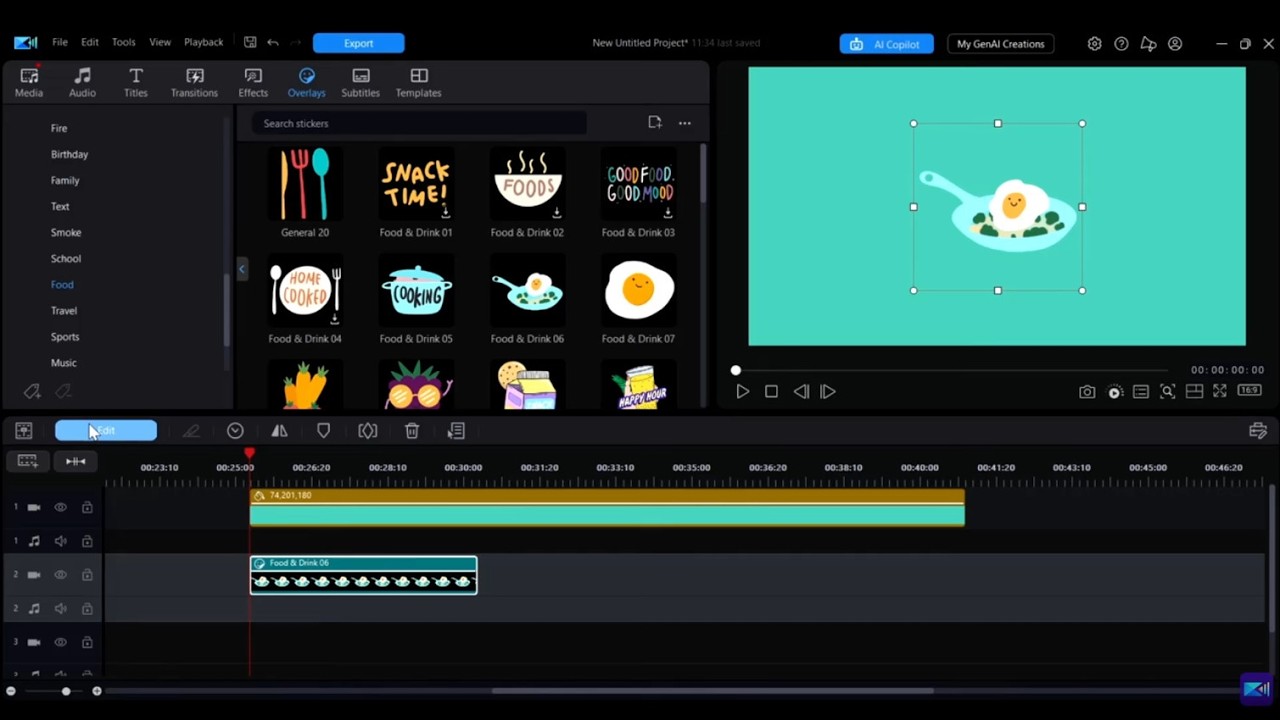Image resolution: width=1280 pixels, height=720 pixels.
Task: Play the preview
Action: (x=742, y=392)
